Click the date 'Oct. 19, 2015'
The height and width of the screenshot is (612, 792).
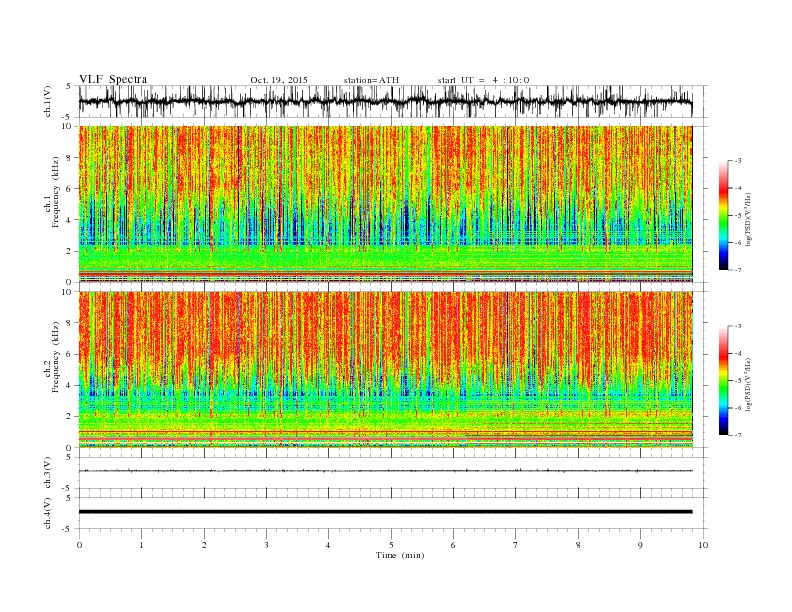tap(279, 80)
